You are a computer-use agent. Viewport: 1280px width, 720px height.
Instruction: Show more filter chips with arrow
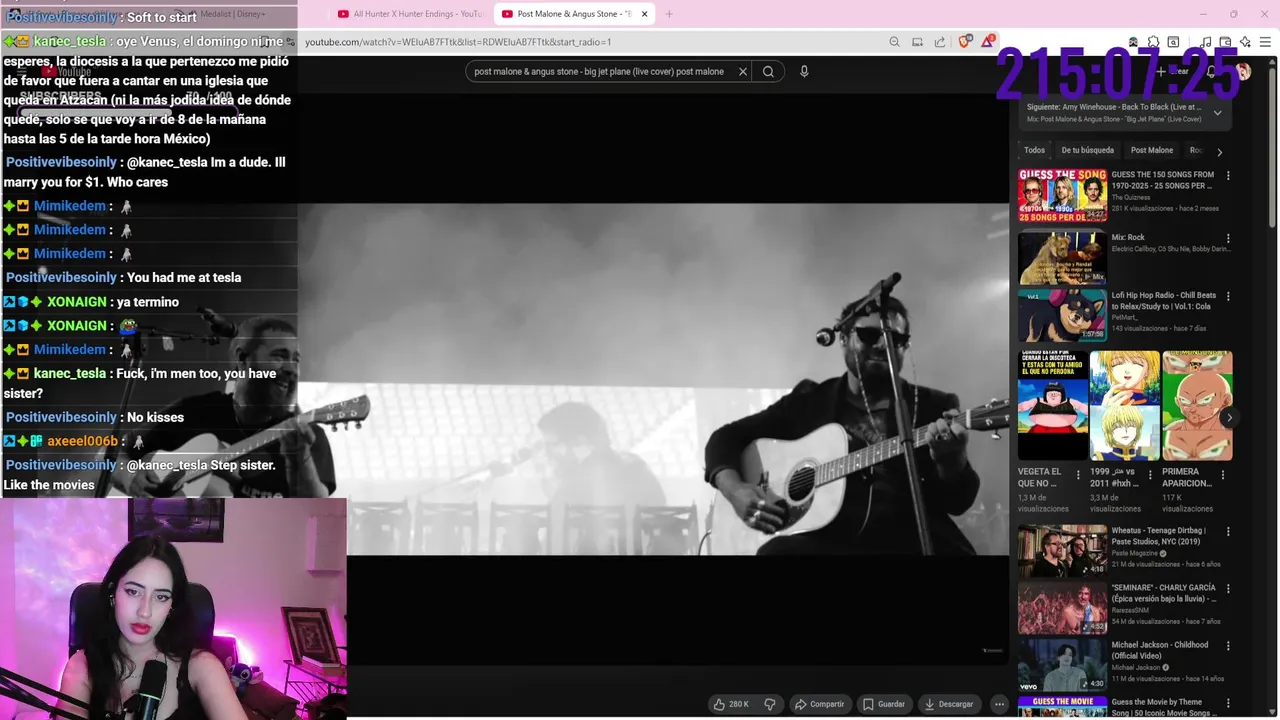[x=1219, y=151]
